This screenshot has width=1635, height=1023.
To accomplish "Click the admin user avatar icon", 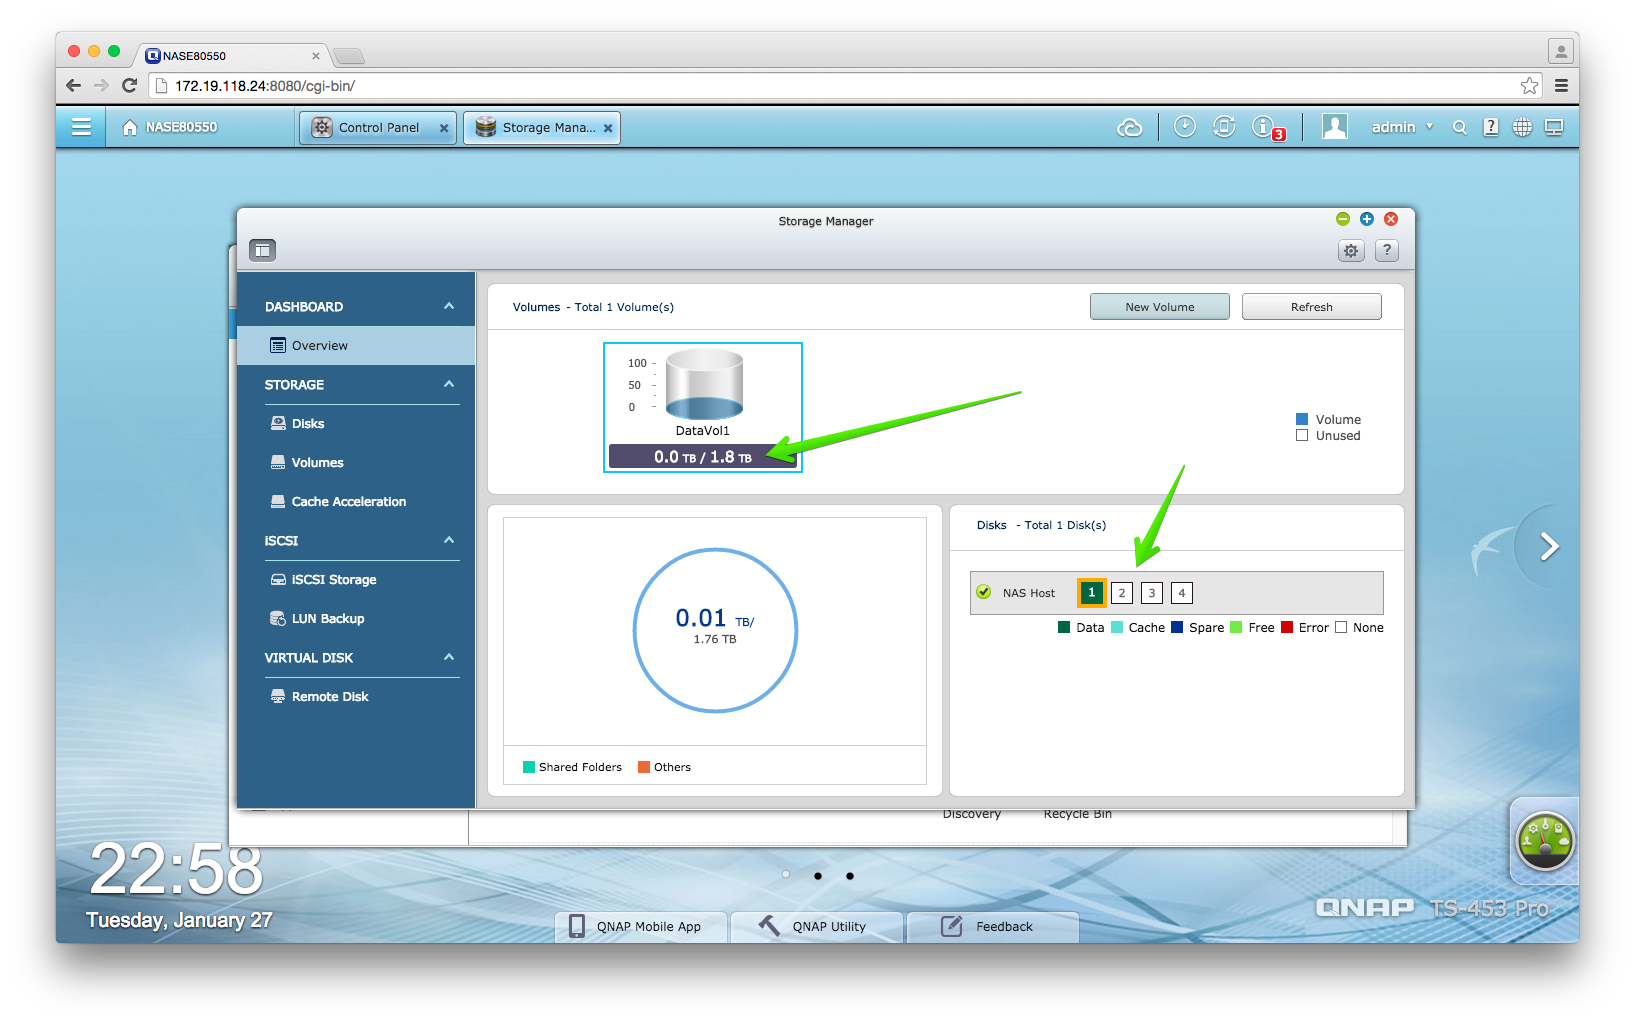I will click(x=1335, y=126).
